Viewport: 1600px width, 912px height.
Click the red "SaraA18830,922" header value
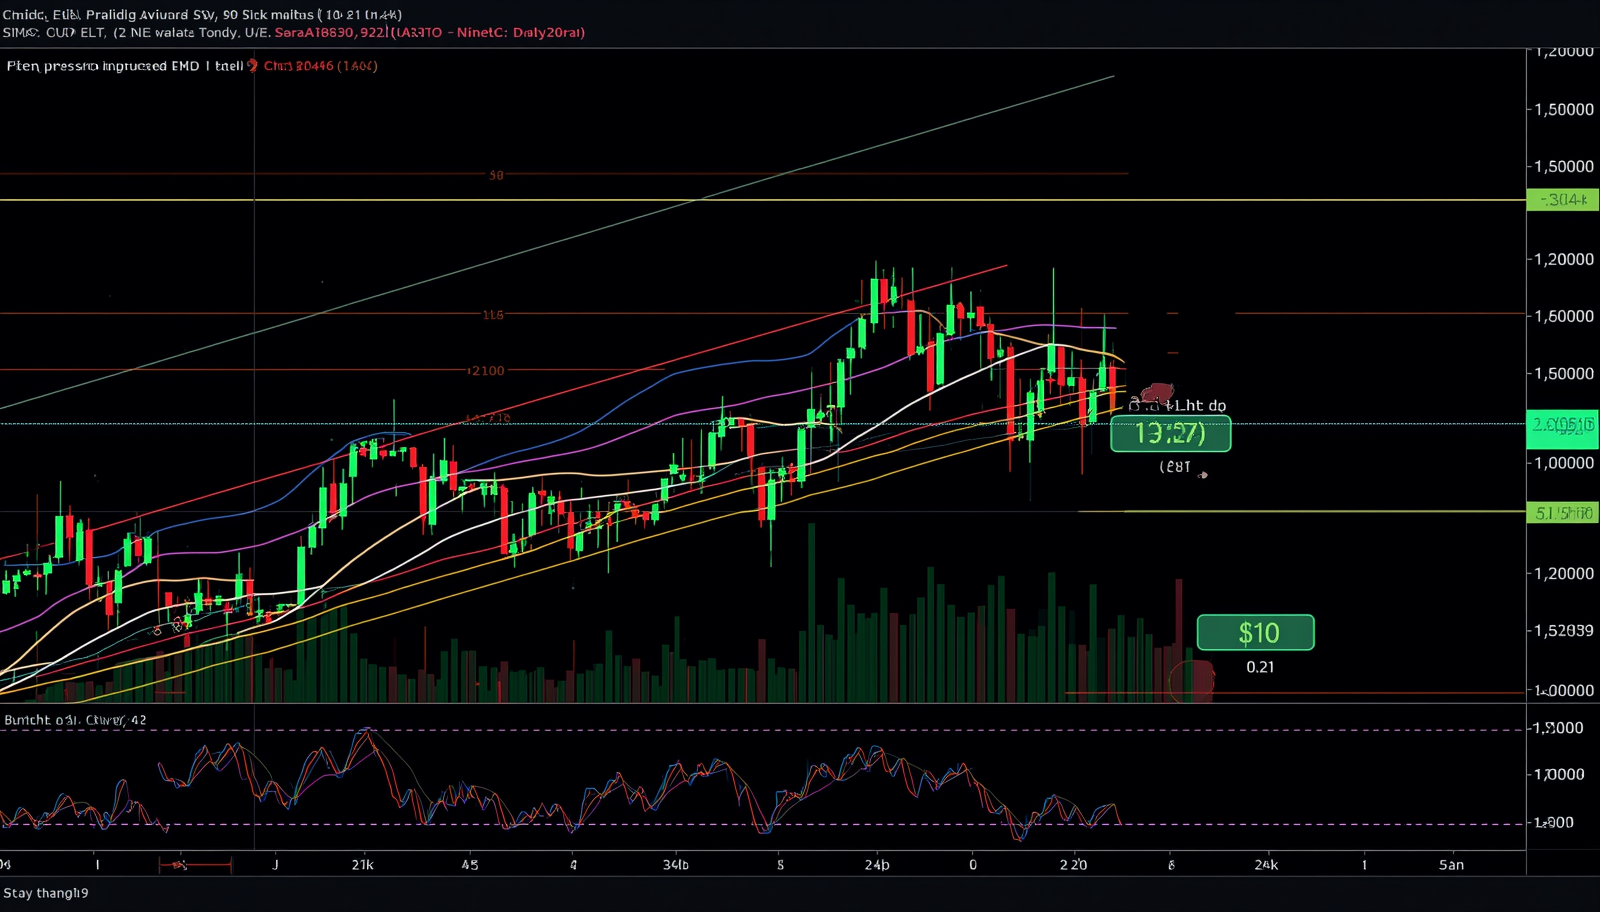330,32
